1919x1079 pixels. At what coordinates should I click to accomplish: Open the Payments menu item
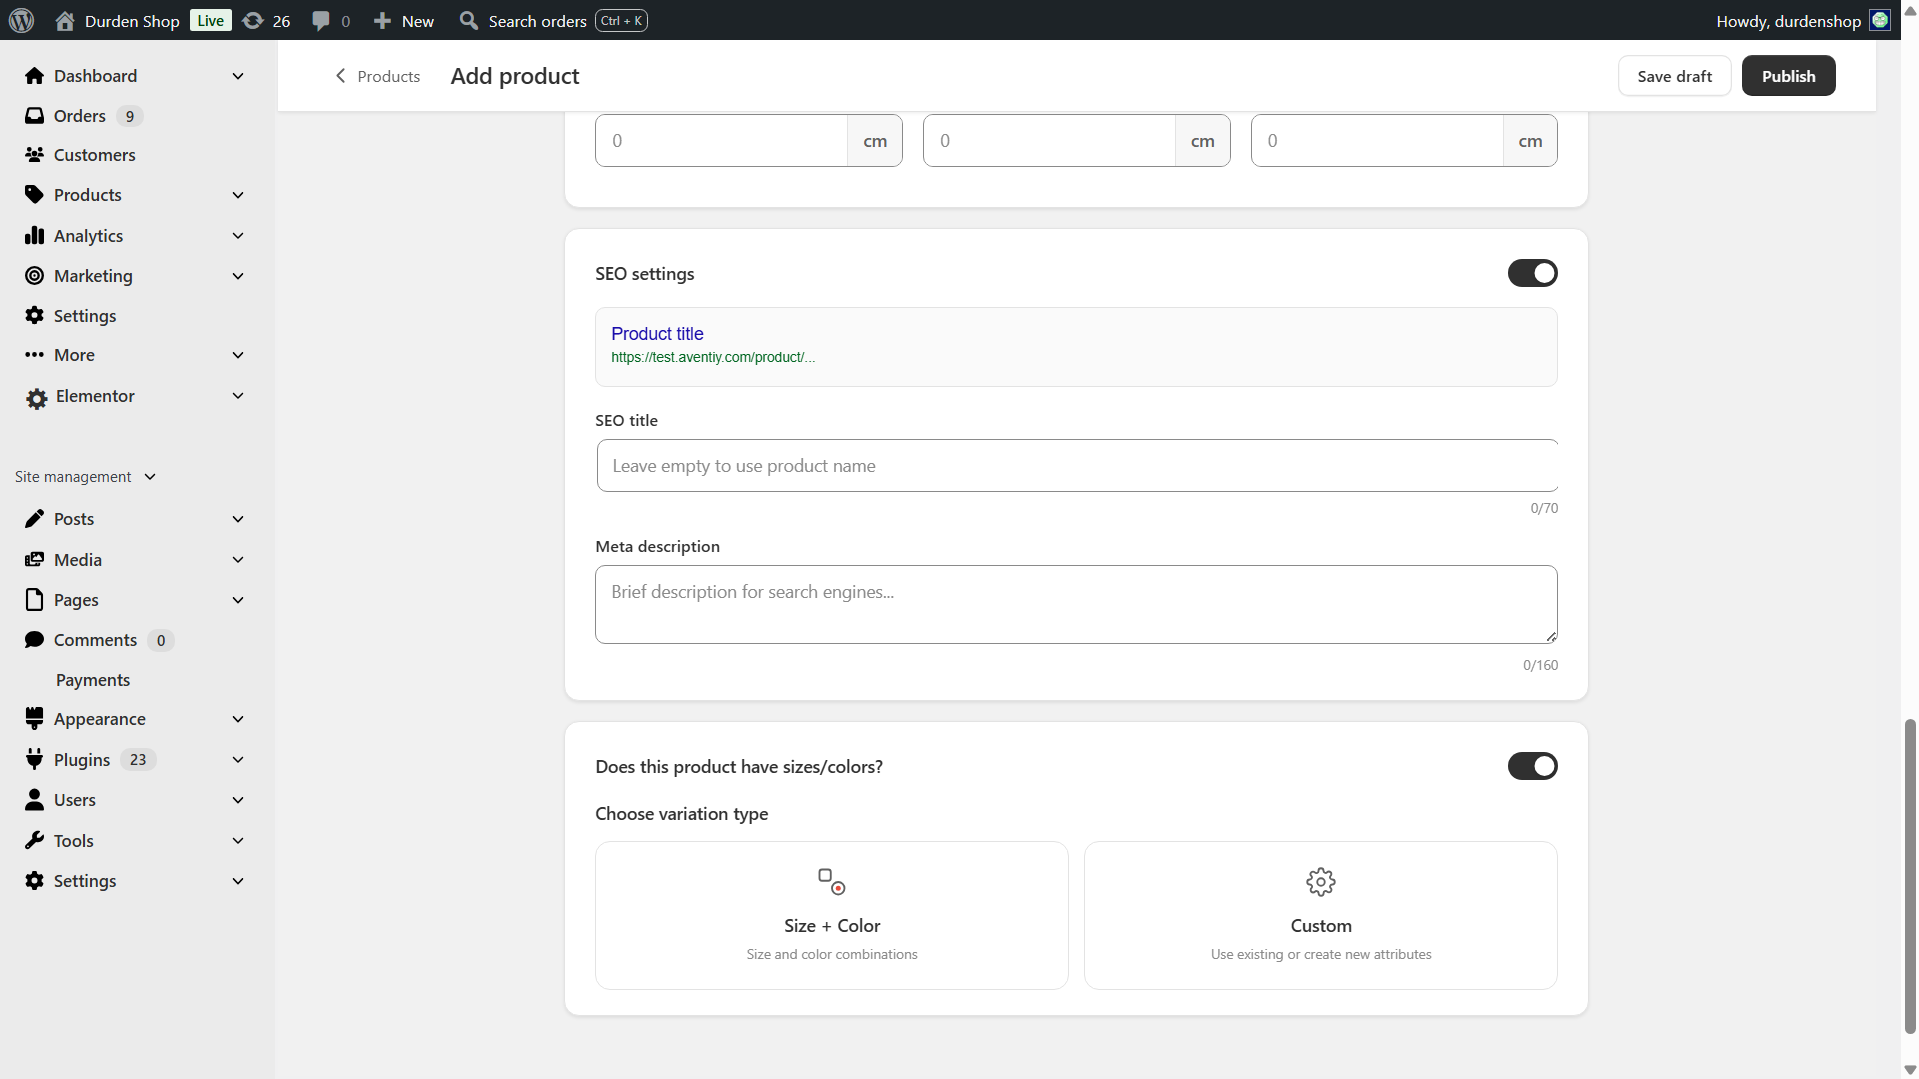(92, 679)
